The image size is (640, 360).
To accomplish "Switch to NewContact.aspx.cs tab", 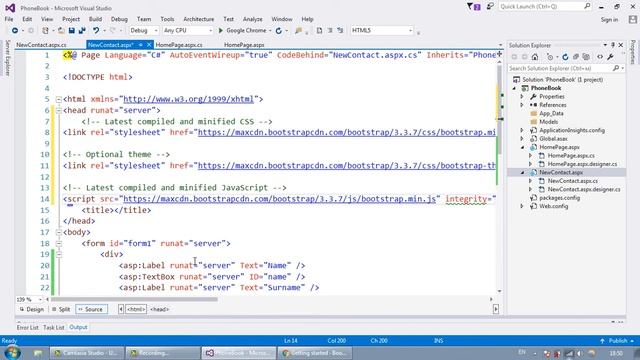I will point(41,45).
